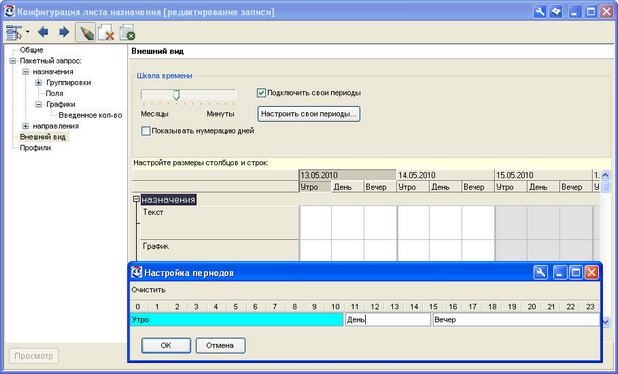Screen dimensions: 618x374
Task: Click the Вечер period input field
Action: [516, 320]
